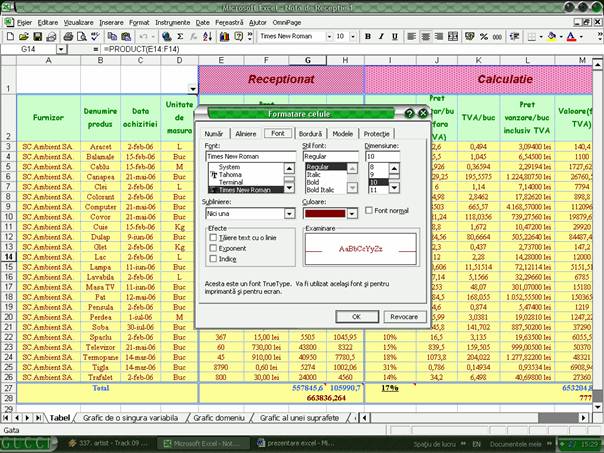Open the Borders dropdown arrow in toolbar
The image size is (604, 453).
pyautogui.click(x=541, y=37)
